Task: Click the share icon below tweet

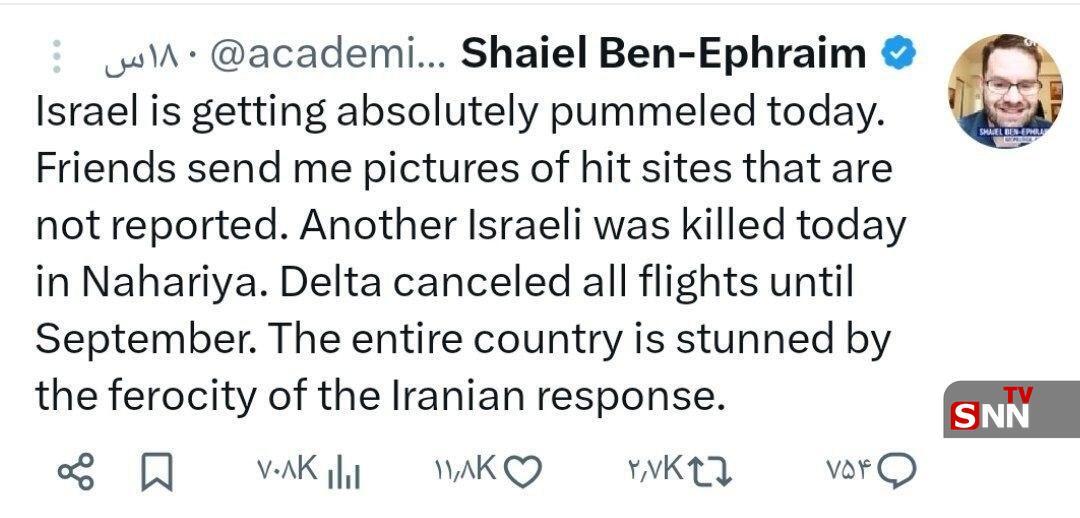Action: pos(76,470)
